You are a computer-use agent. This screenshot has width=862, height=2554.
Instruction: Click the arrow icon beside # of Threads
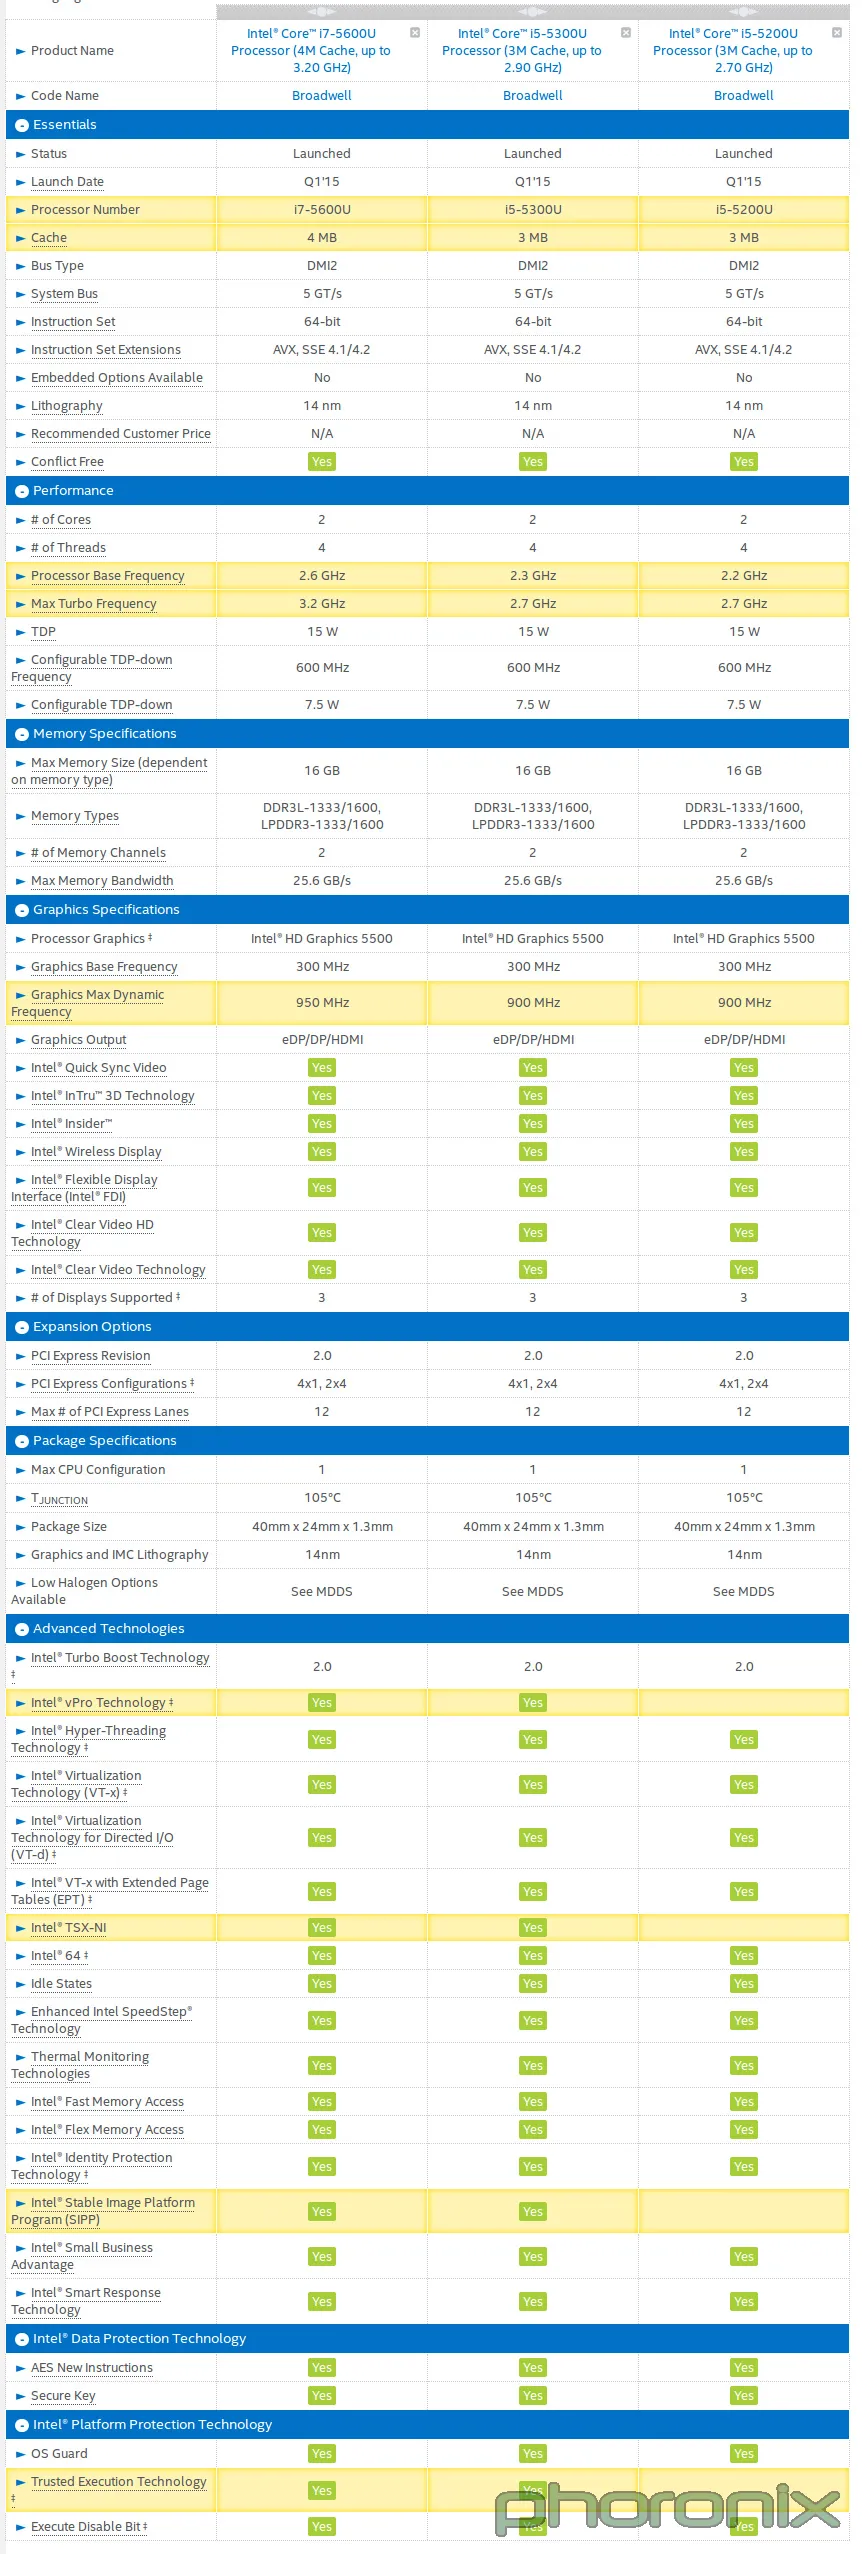click(x=20, y=548)
